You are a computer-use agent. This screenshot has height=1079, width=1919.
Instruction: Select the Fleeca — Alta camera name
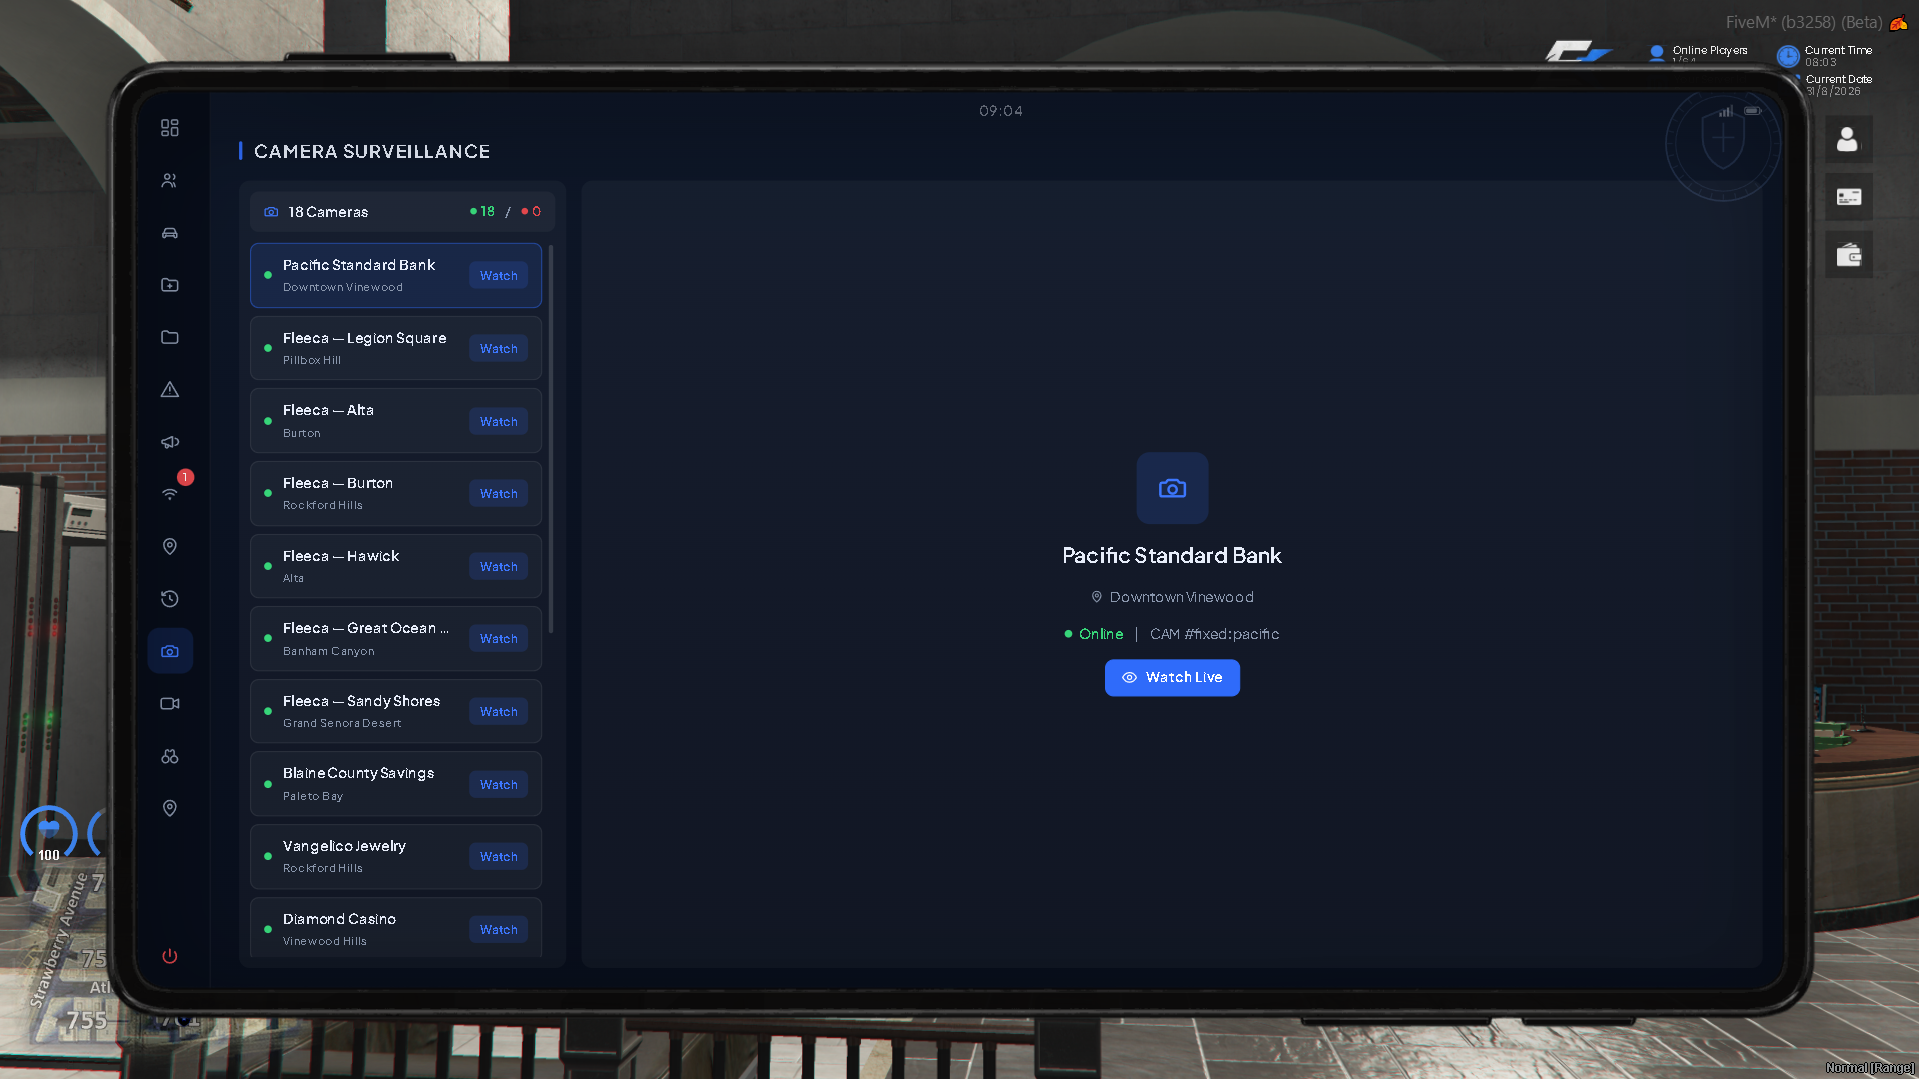pos(328,410)
